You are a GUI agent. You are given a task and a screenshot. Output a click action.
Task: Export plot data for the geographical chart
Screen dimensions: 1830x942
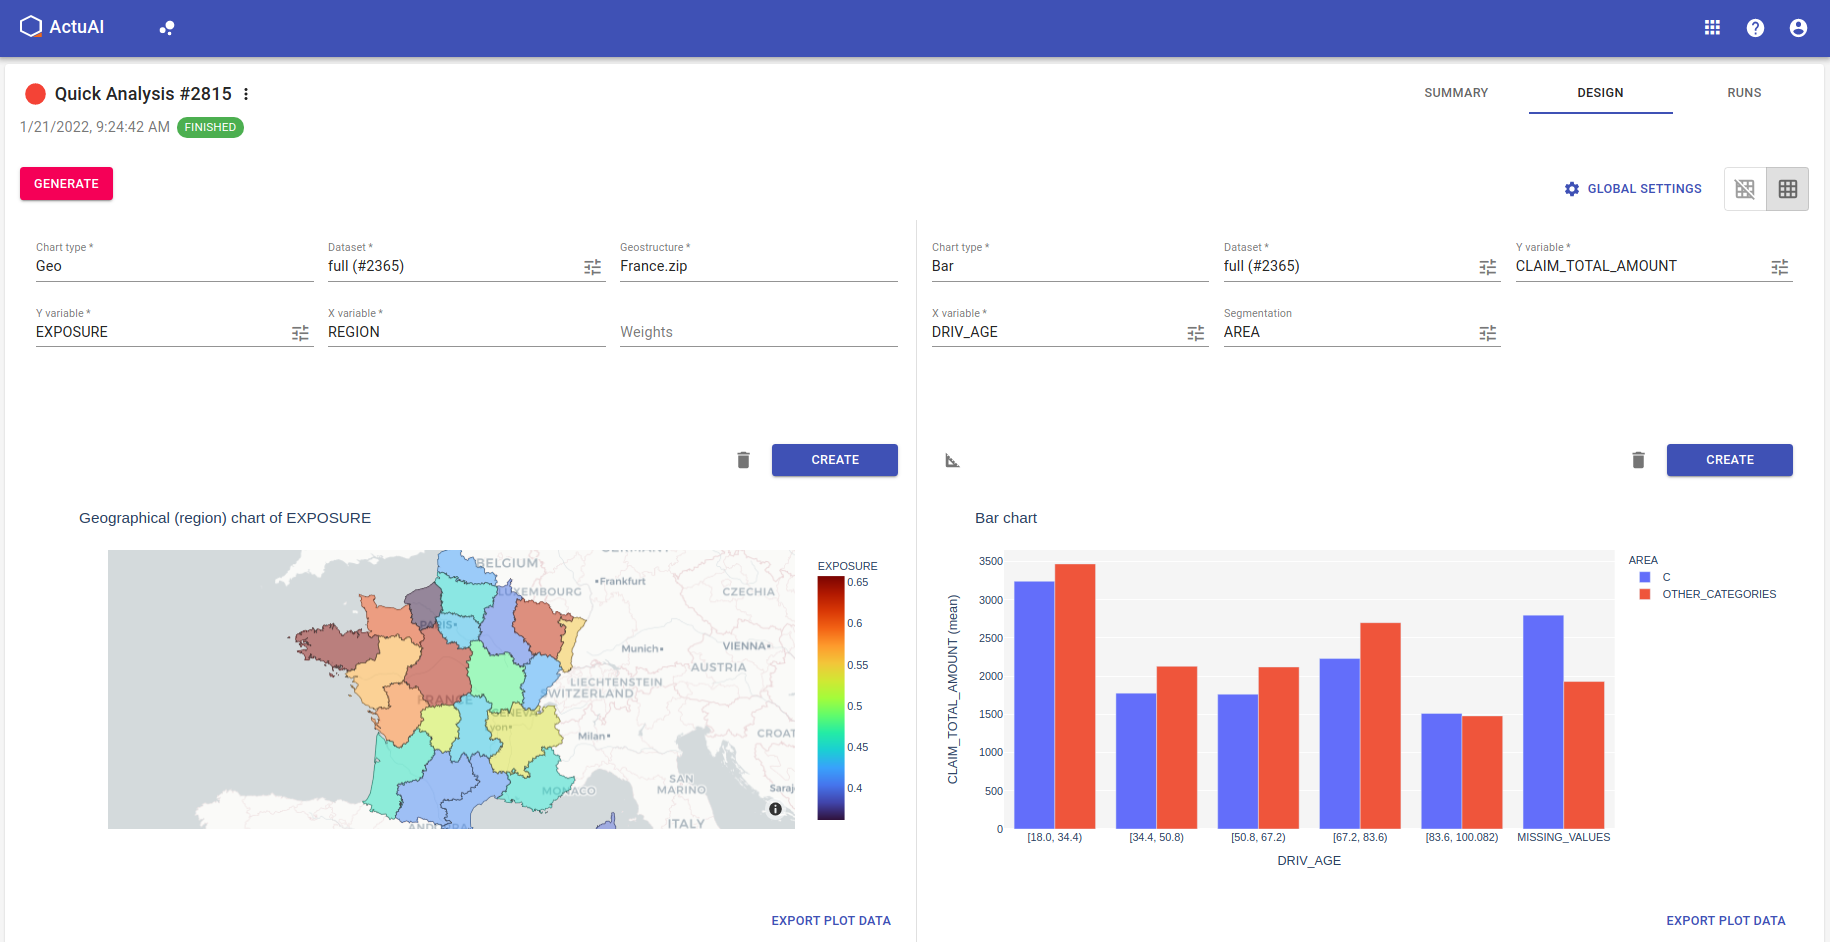tap(831, 920)
